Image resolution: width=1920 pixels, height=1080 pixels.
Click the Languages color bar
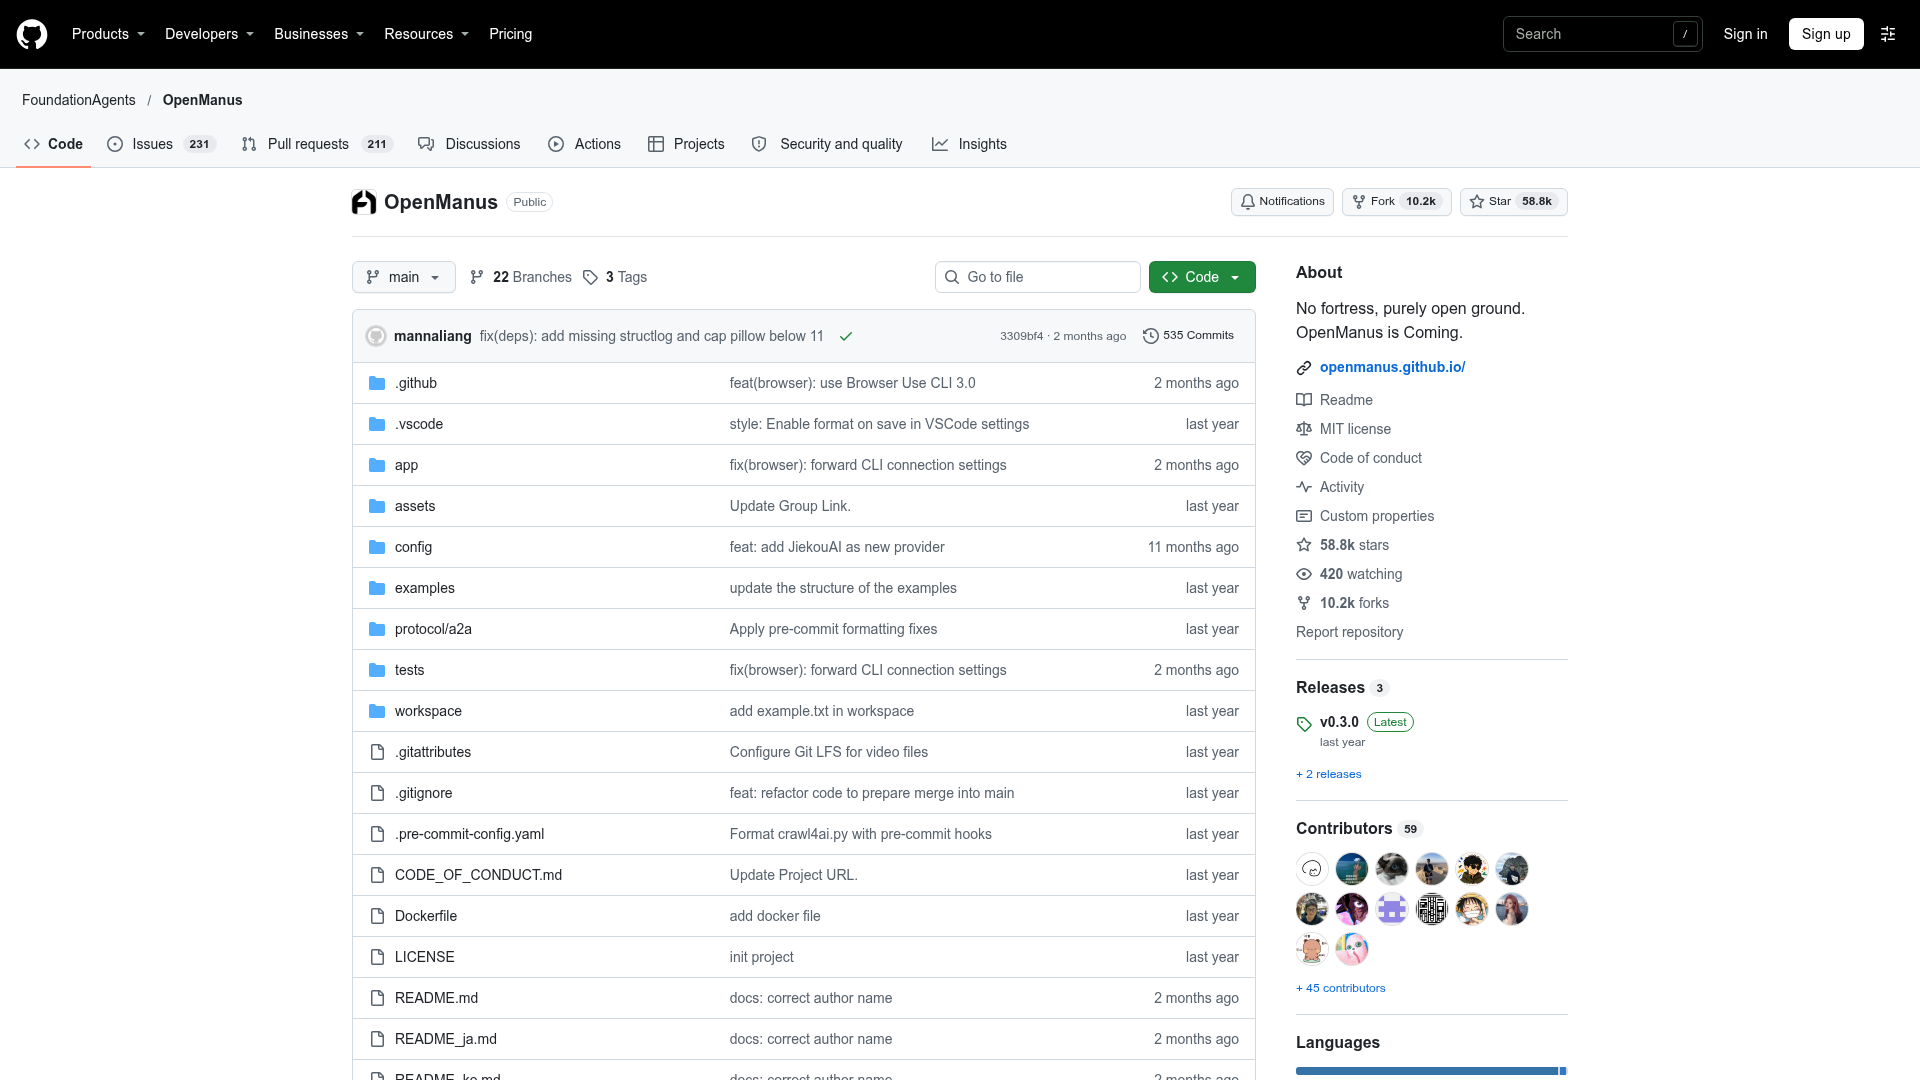pyautogui.click(x=1431, y=1071)
